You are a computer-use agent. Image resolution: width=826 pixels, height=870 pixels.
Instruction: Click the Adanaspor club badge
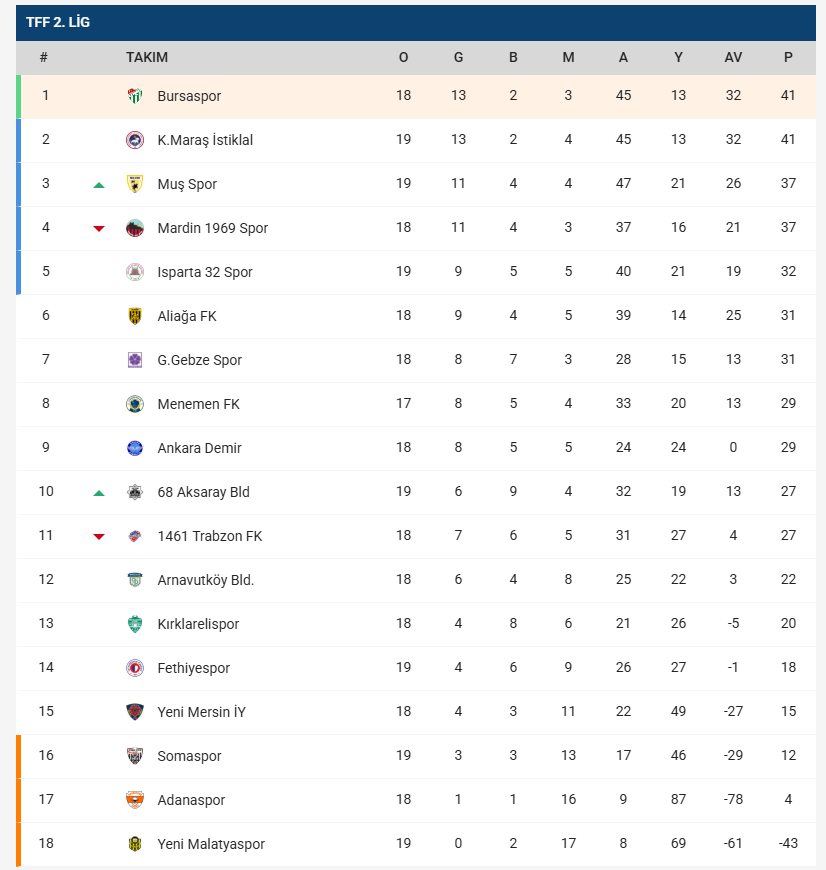135,800
